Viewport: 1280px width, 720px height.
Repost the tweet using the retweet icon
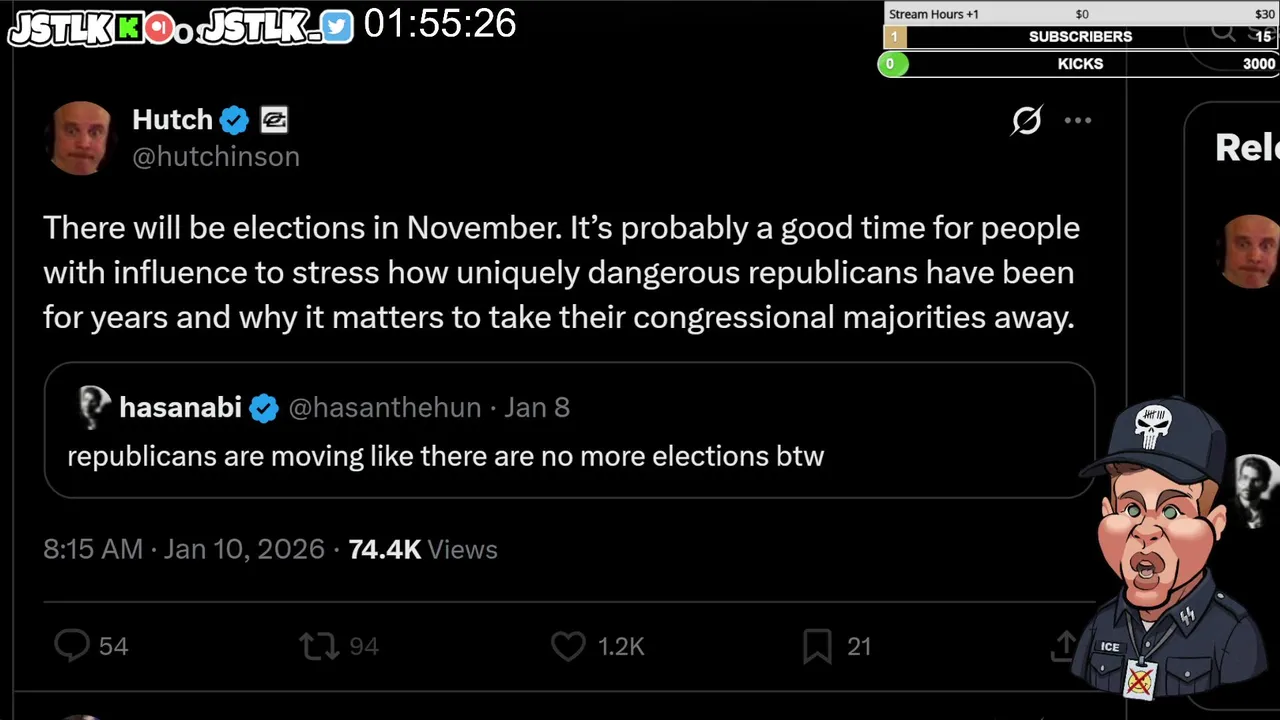coord(319,646)
